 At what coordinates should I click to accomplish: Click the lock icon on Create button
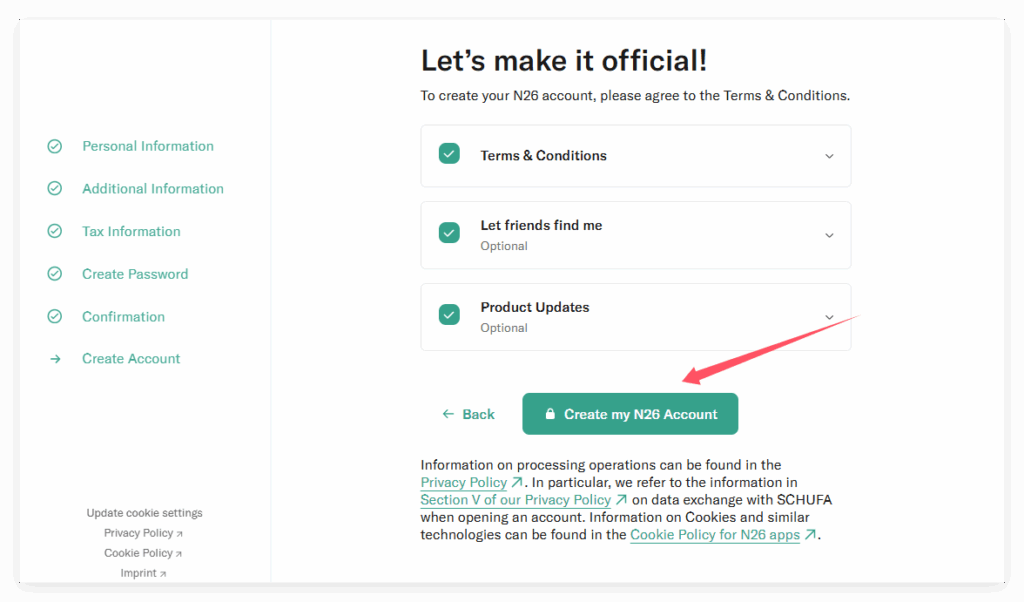pos(550,414)
